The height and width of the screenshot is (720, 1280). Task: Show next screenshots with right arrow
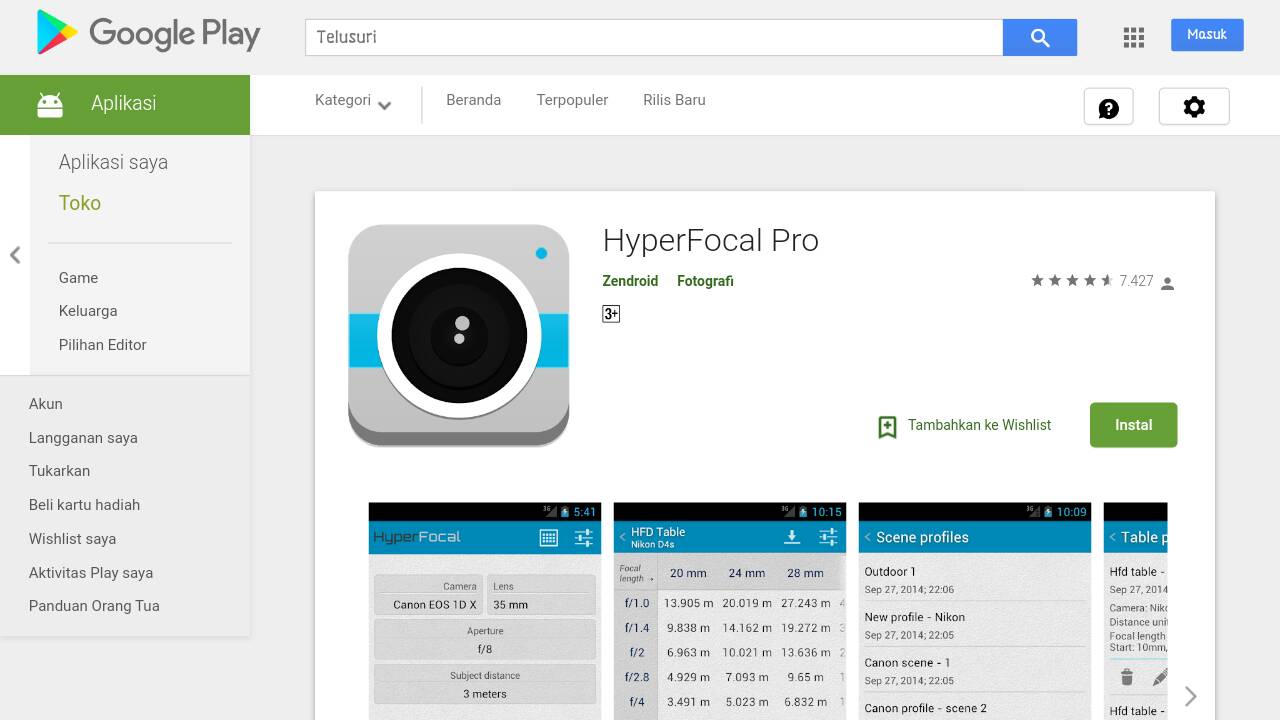tap(1190, 696)
